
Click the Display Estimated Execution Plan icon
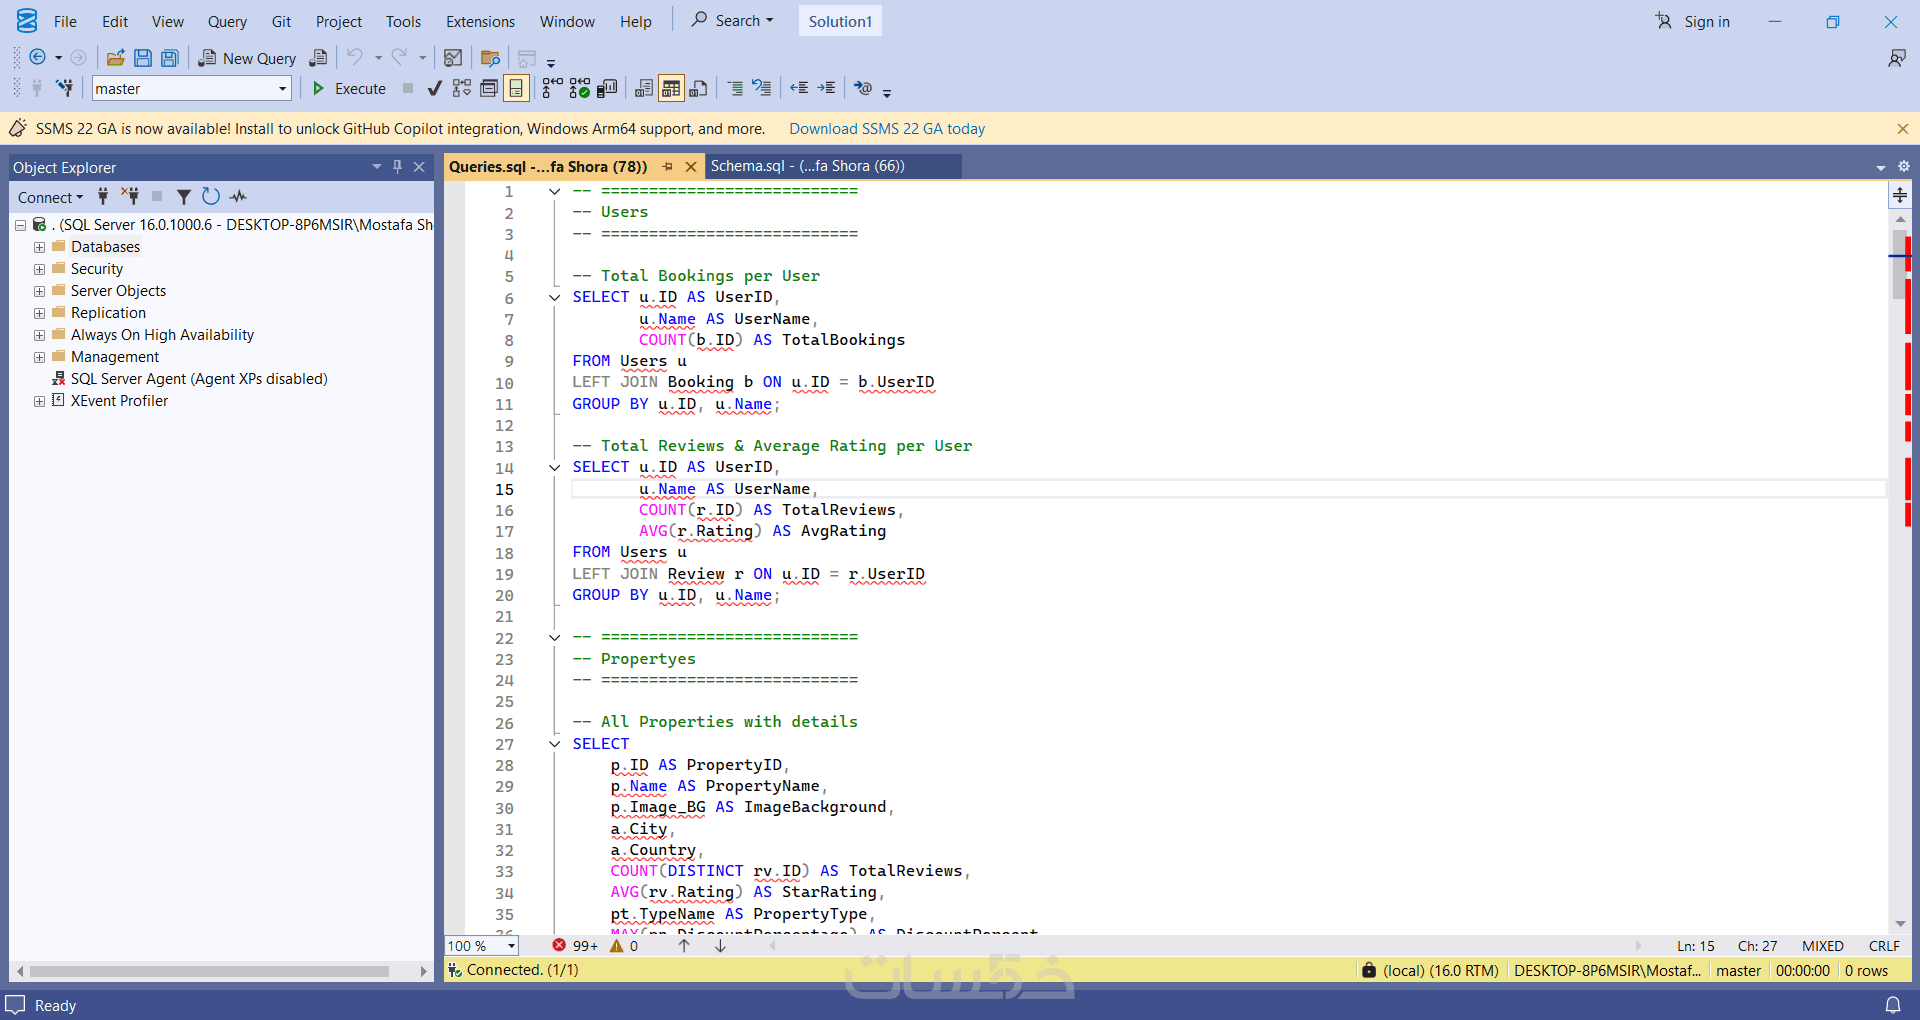(461, 89)
